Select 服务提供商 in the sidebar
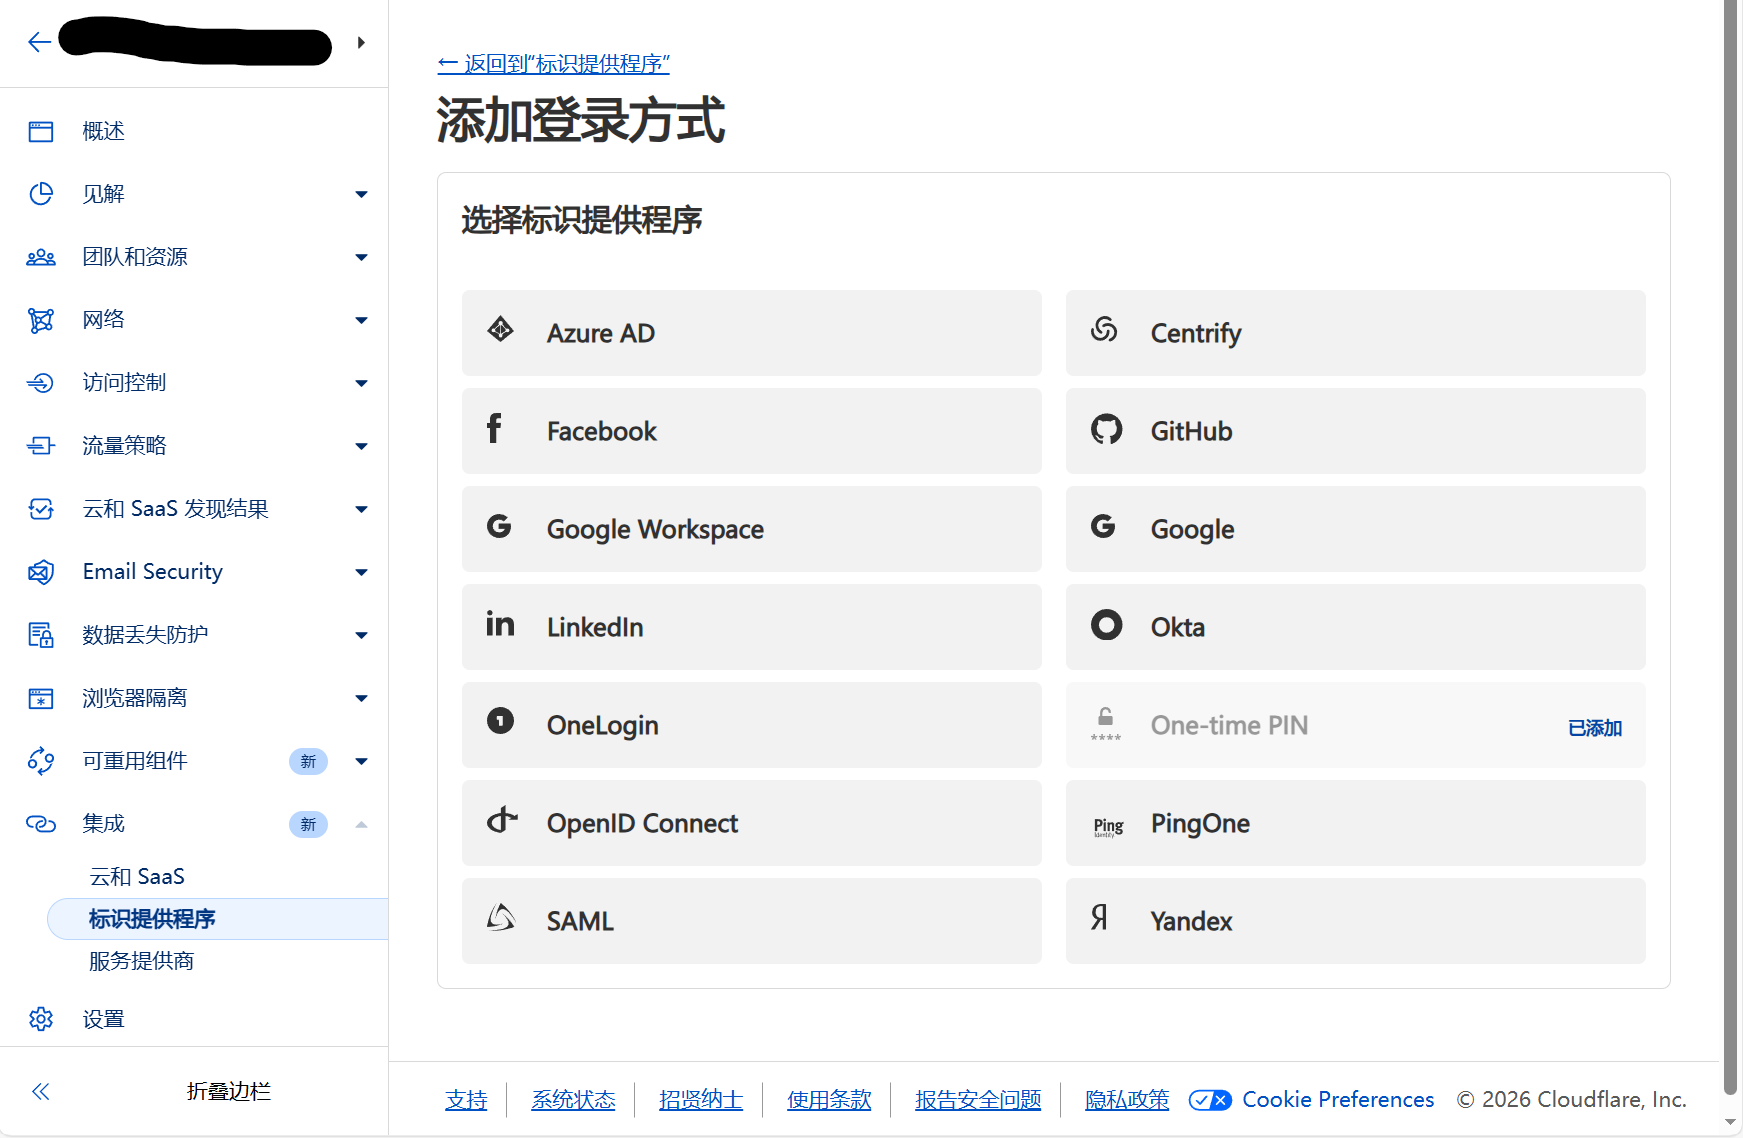The height and width of the screenshot is (1138, 1743). [x=141, y=961]
